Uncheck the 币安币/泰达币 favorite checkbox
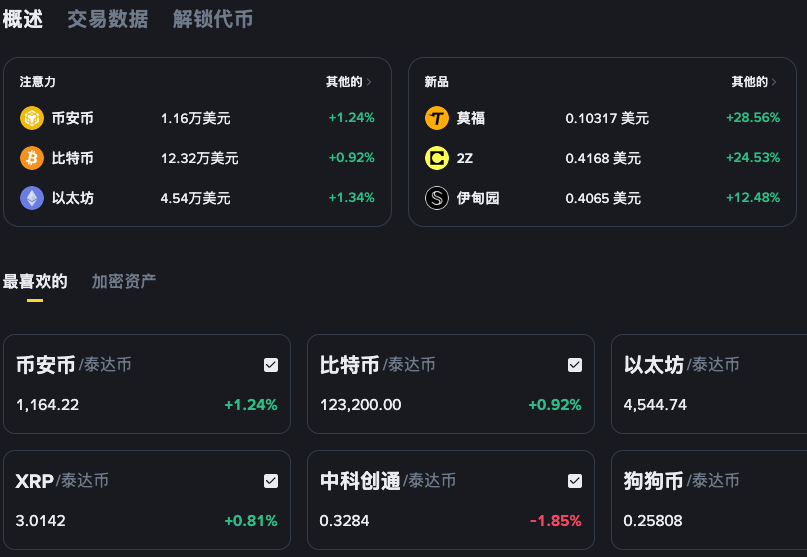 271,365
